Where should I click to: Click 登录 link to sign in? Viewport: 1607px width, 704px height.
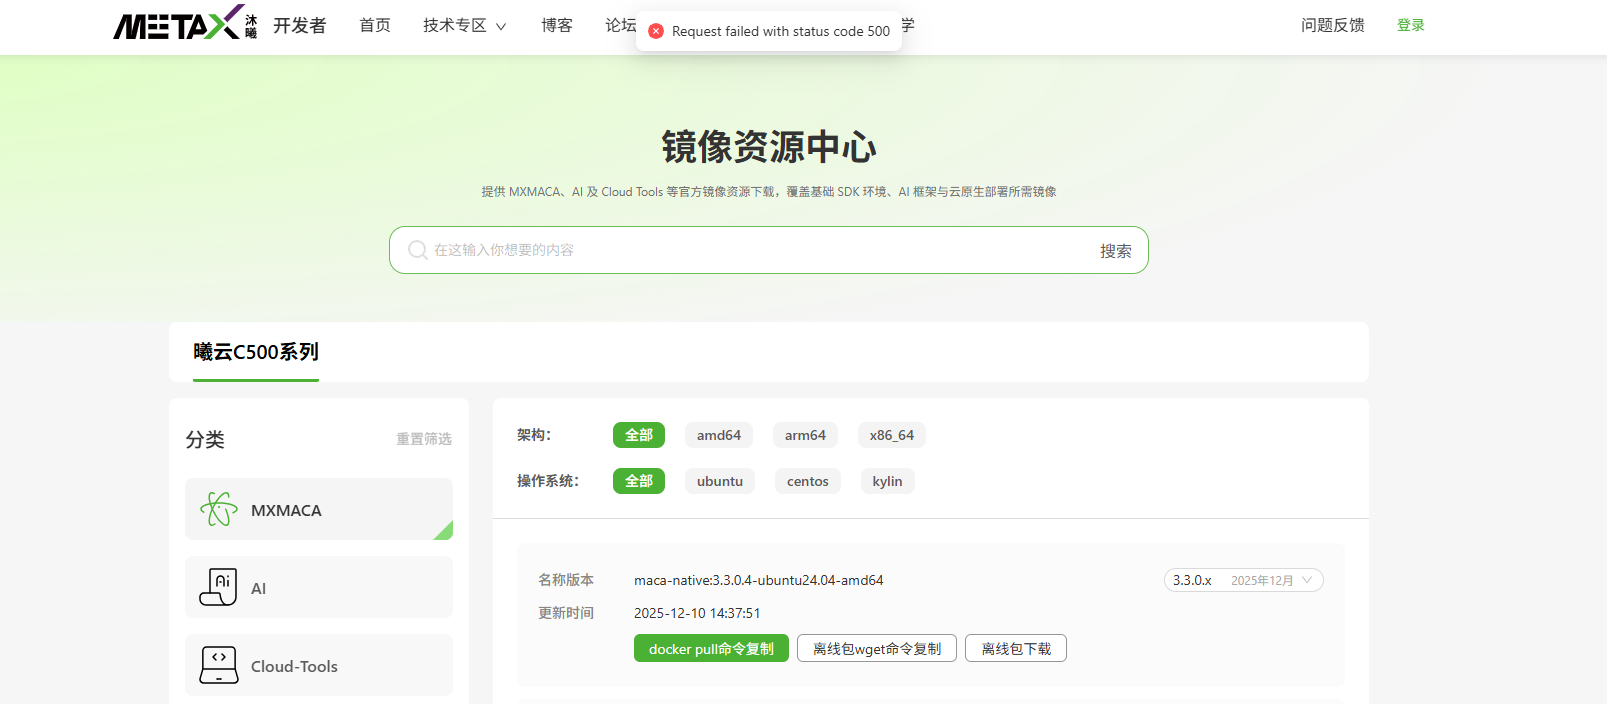click(1410, 25)
